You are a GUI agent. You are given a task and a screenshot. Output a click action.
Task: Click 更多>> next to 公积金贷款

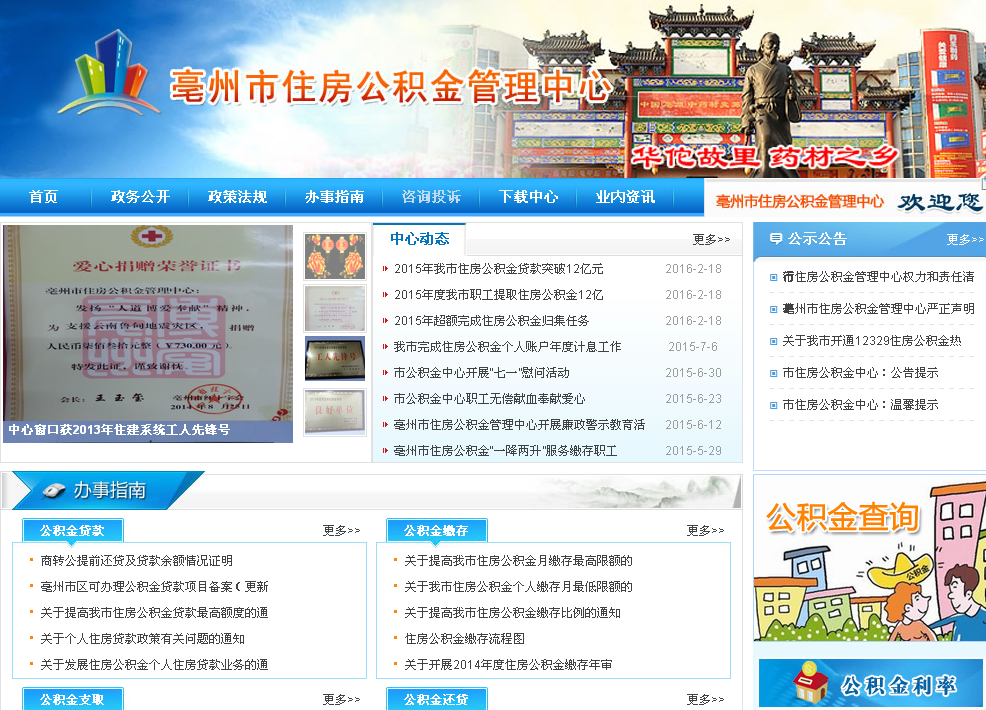tap(341, 531)
